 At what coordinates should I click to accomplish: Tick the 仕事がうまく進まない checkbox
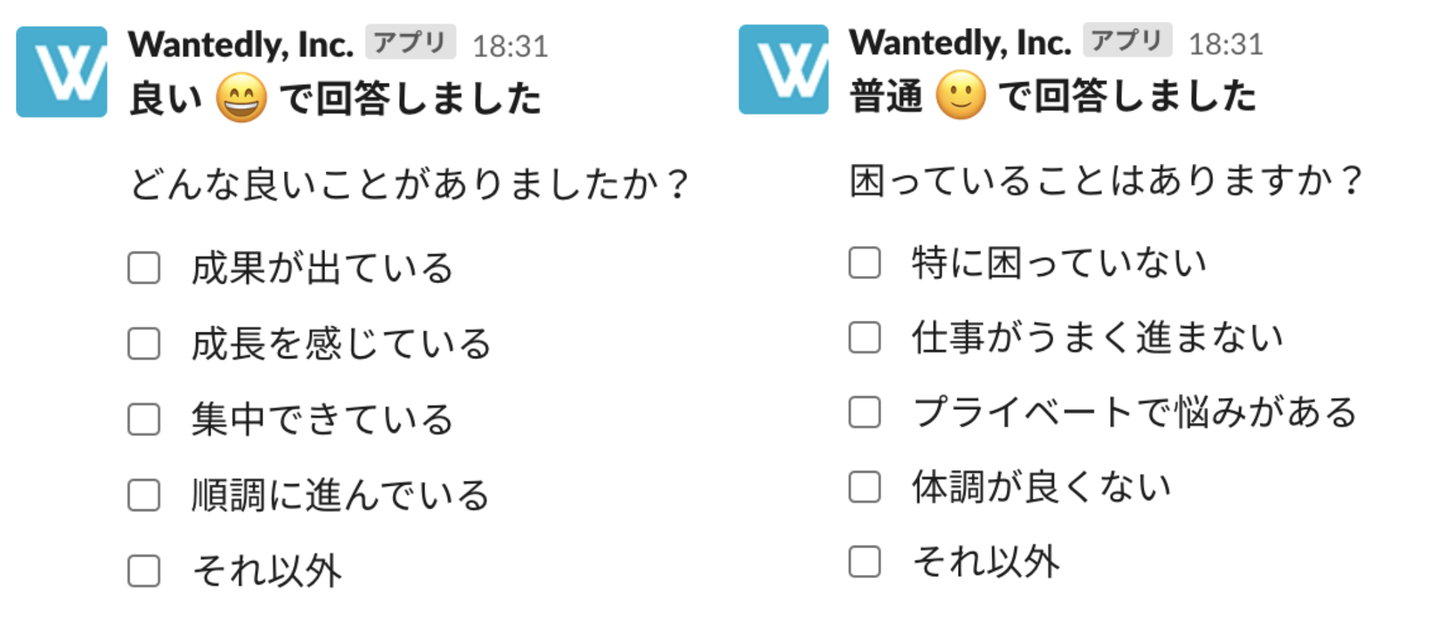865,338
